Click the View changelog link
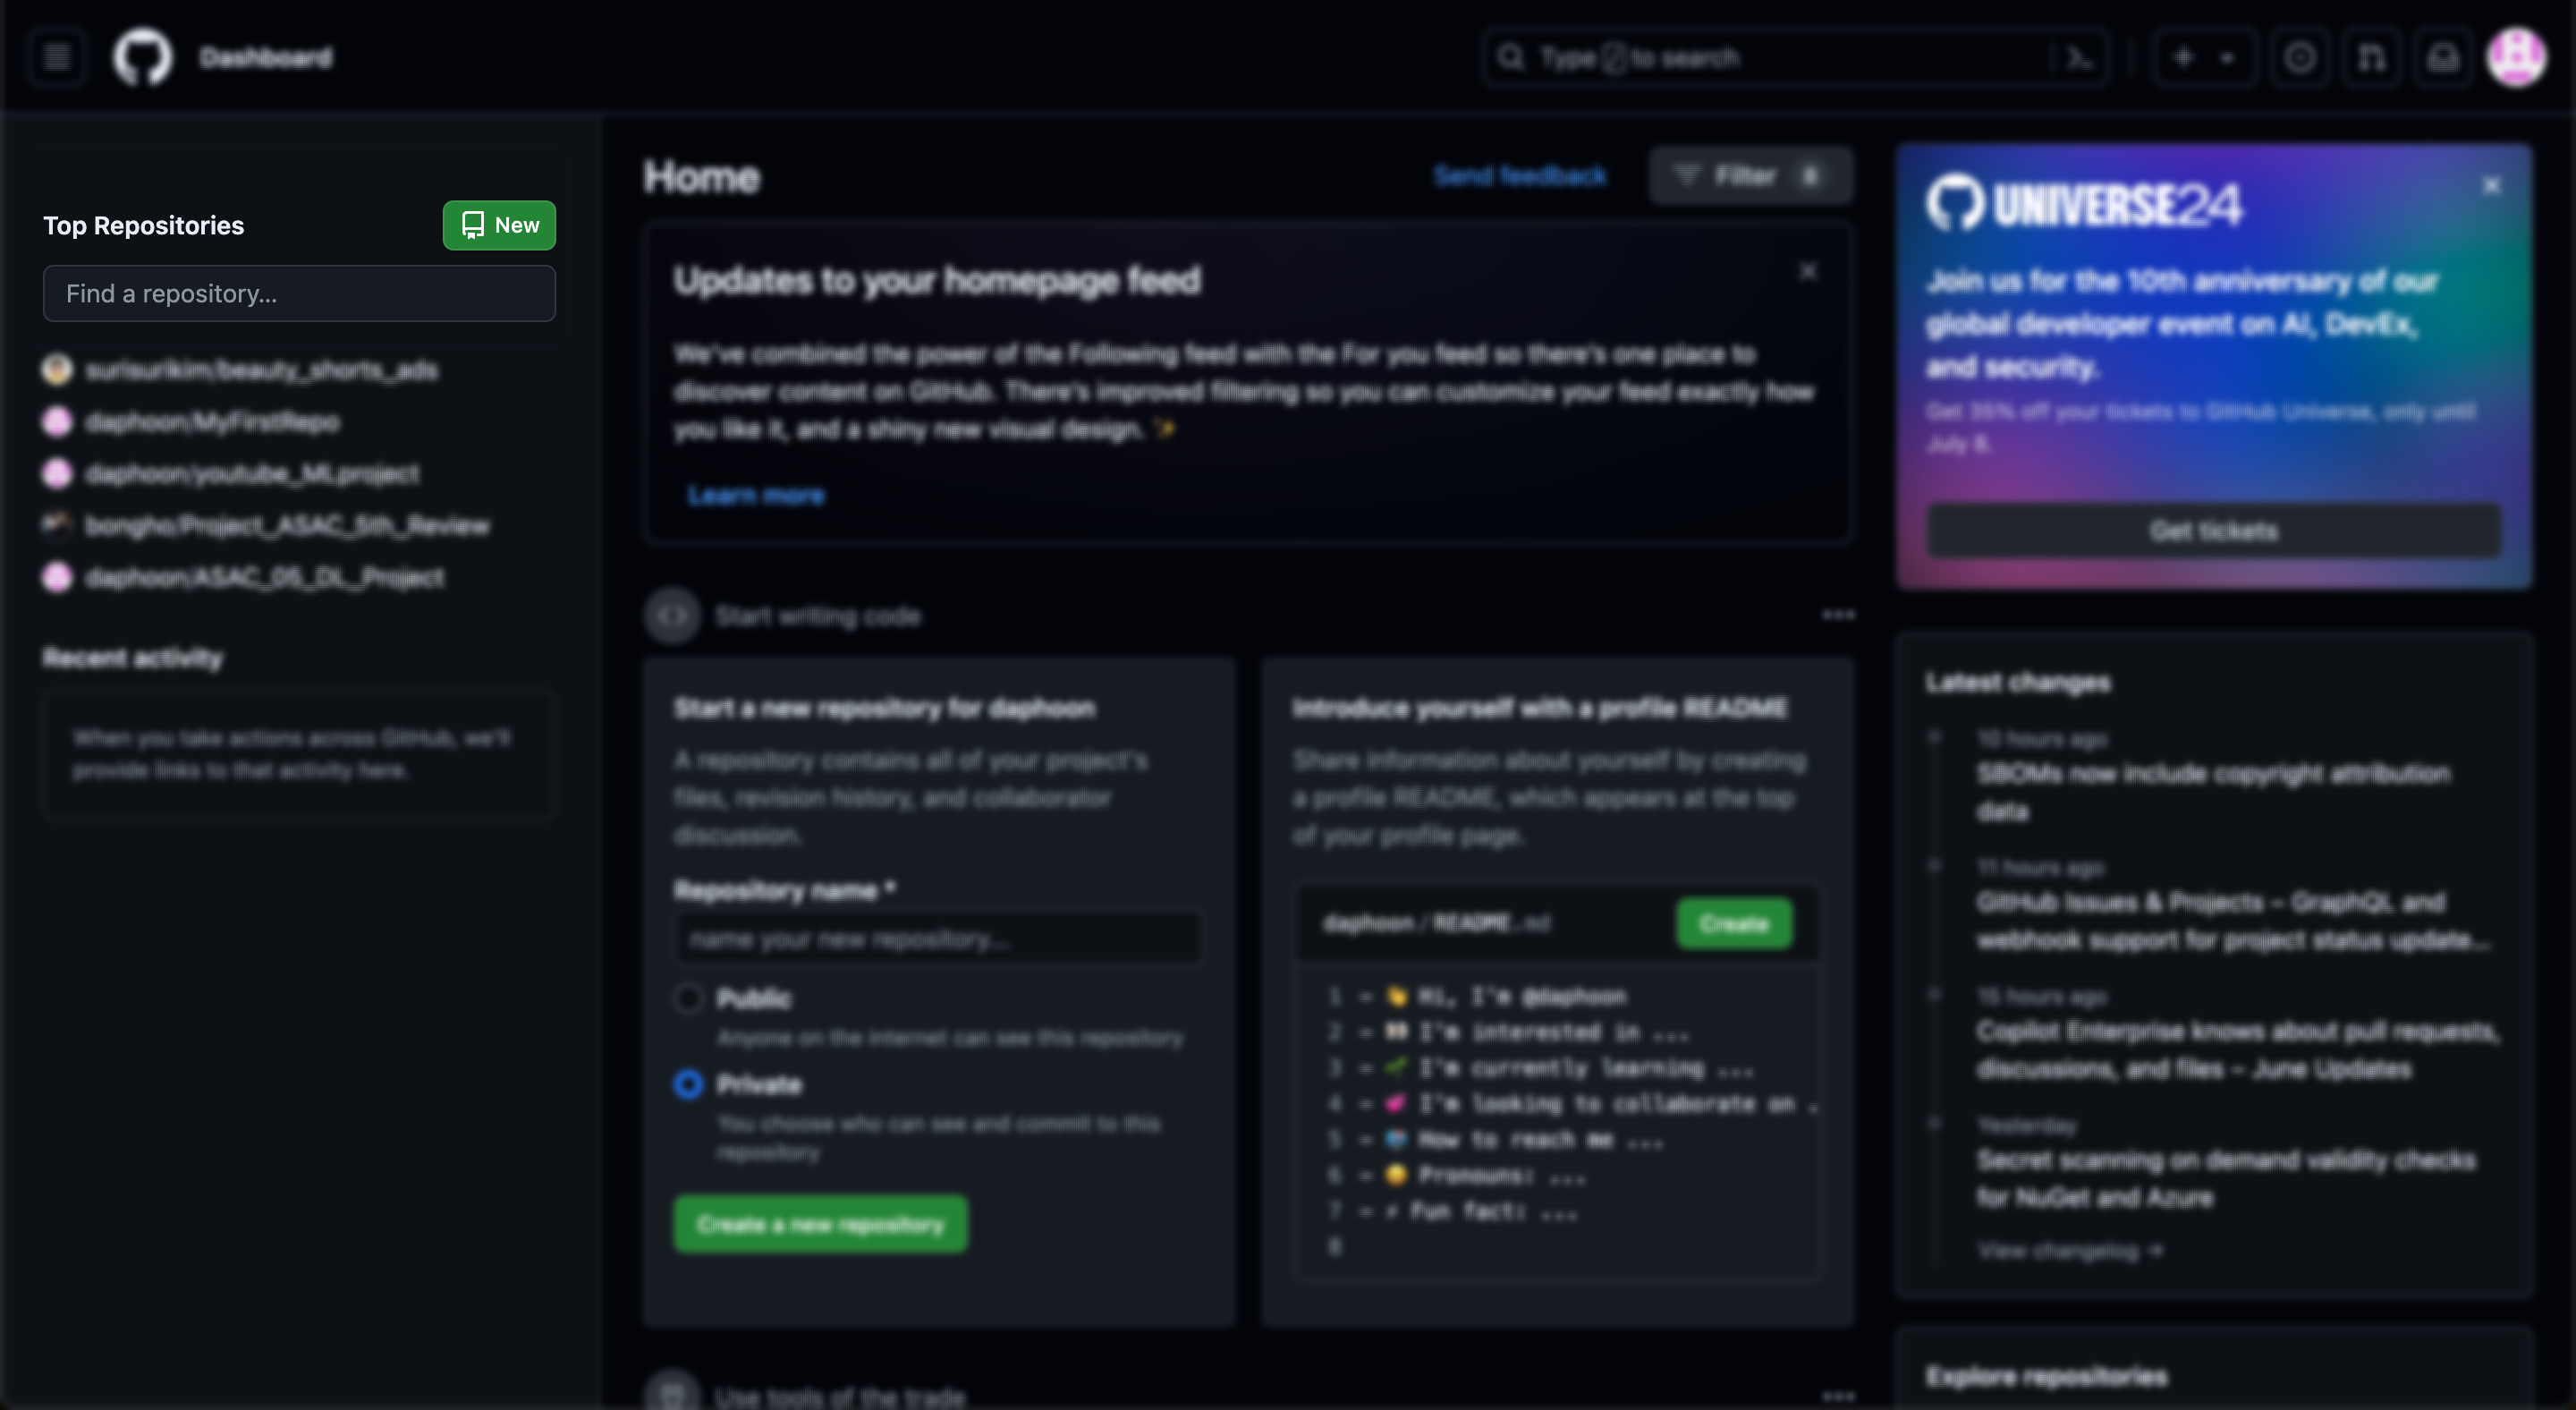The width and height of the screenshot is (2576, 1410). click(2070, 1251)
